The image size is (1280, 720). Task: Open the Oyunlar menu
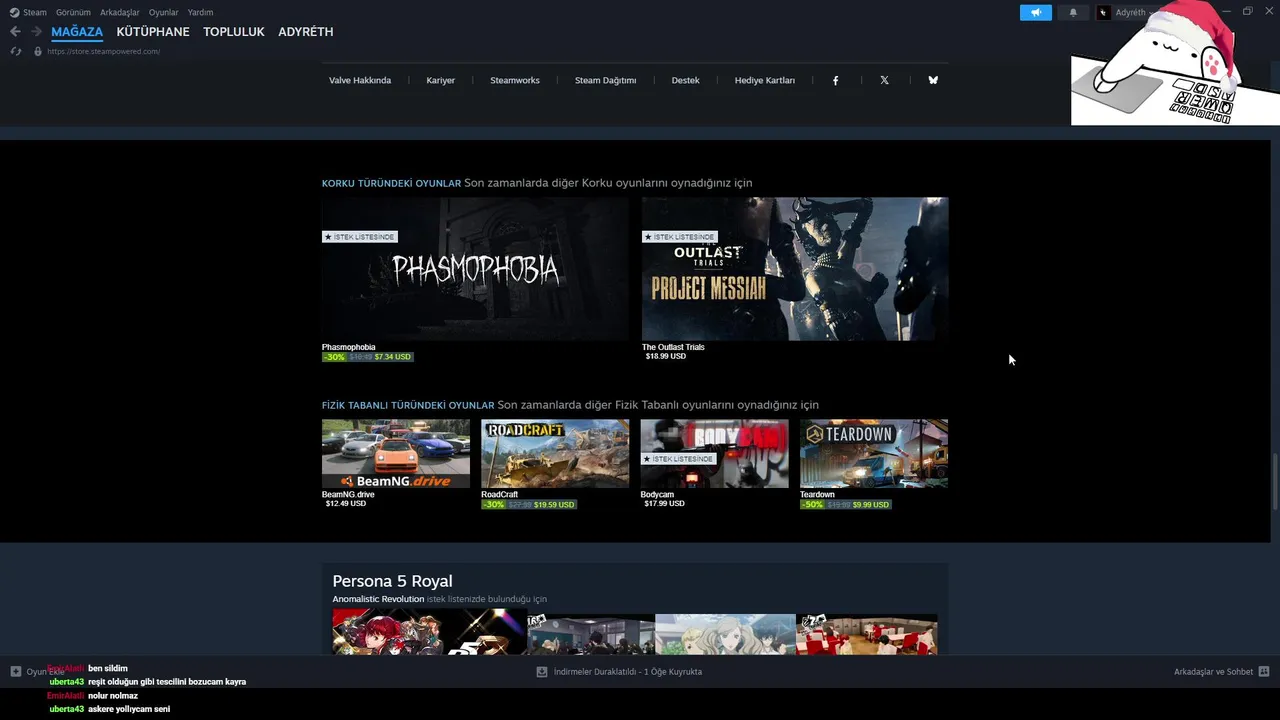[164, 12]
